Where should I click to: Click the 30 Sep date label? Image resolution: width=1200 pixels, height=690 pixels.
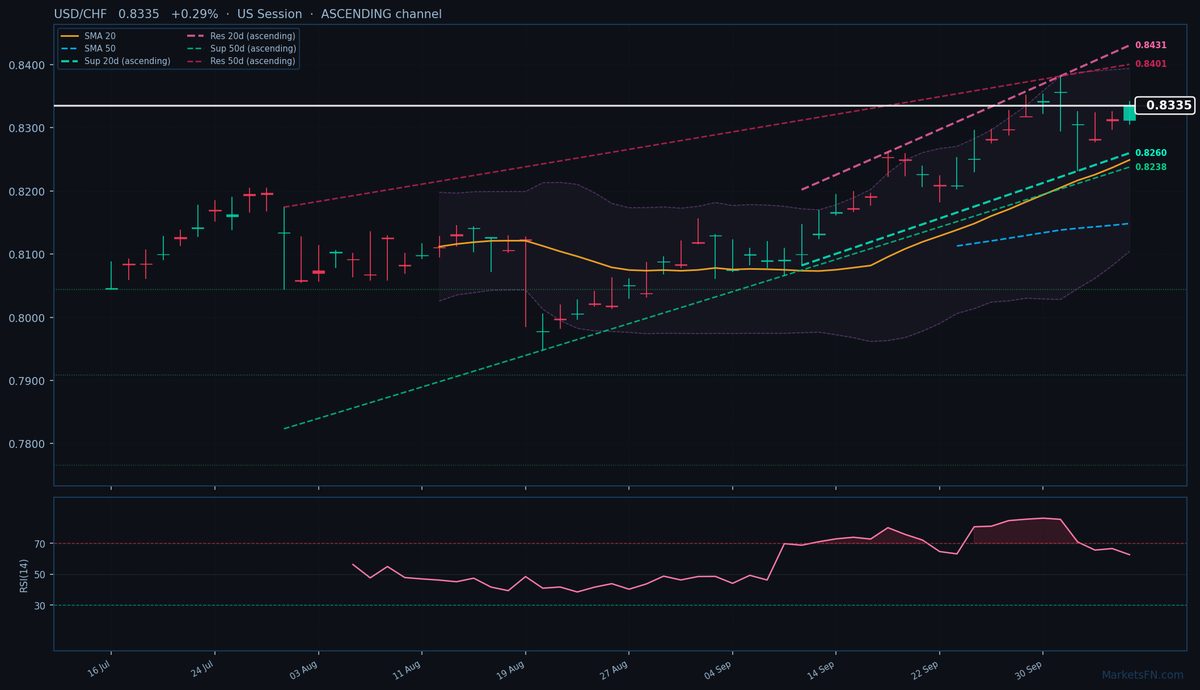click(x=1030, y=668)
